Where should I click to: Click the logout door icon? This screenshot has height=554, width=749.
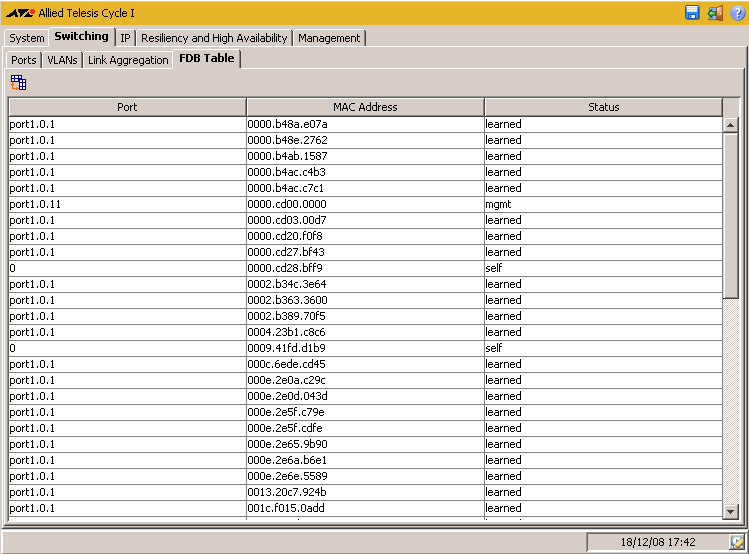click(x=714, y=13)
